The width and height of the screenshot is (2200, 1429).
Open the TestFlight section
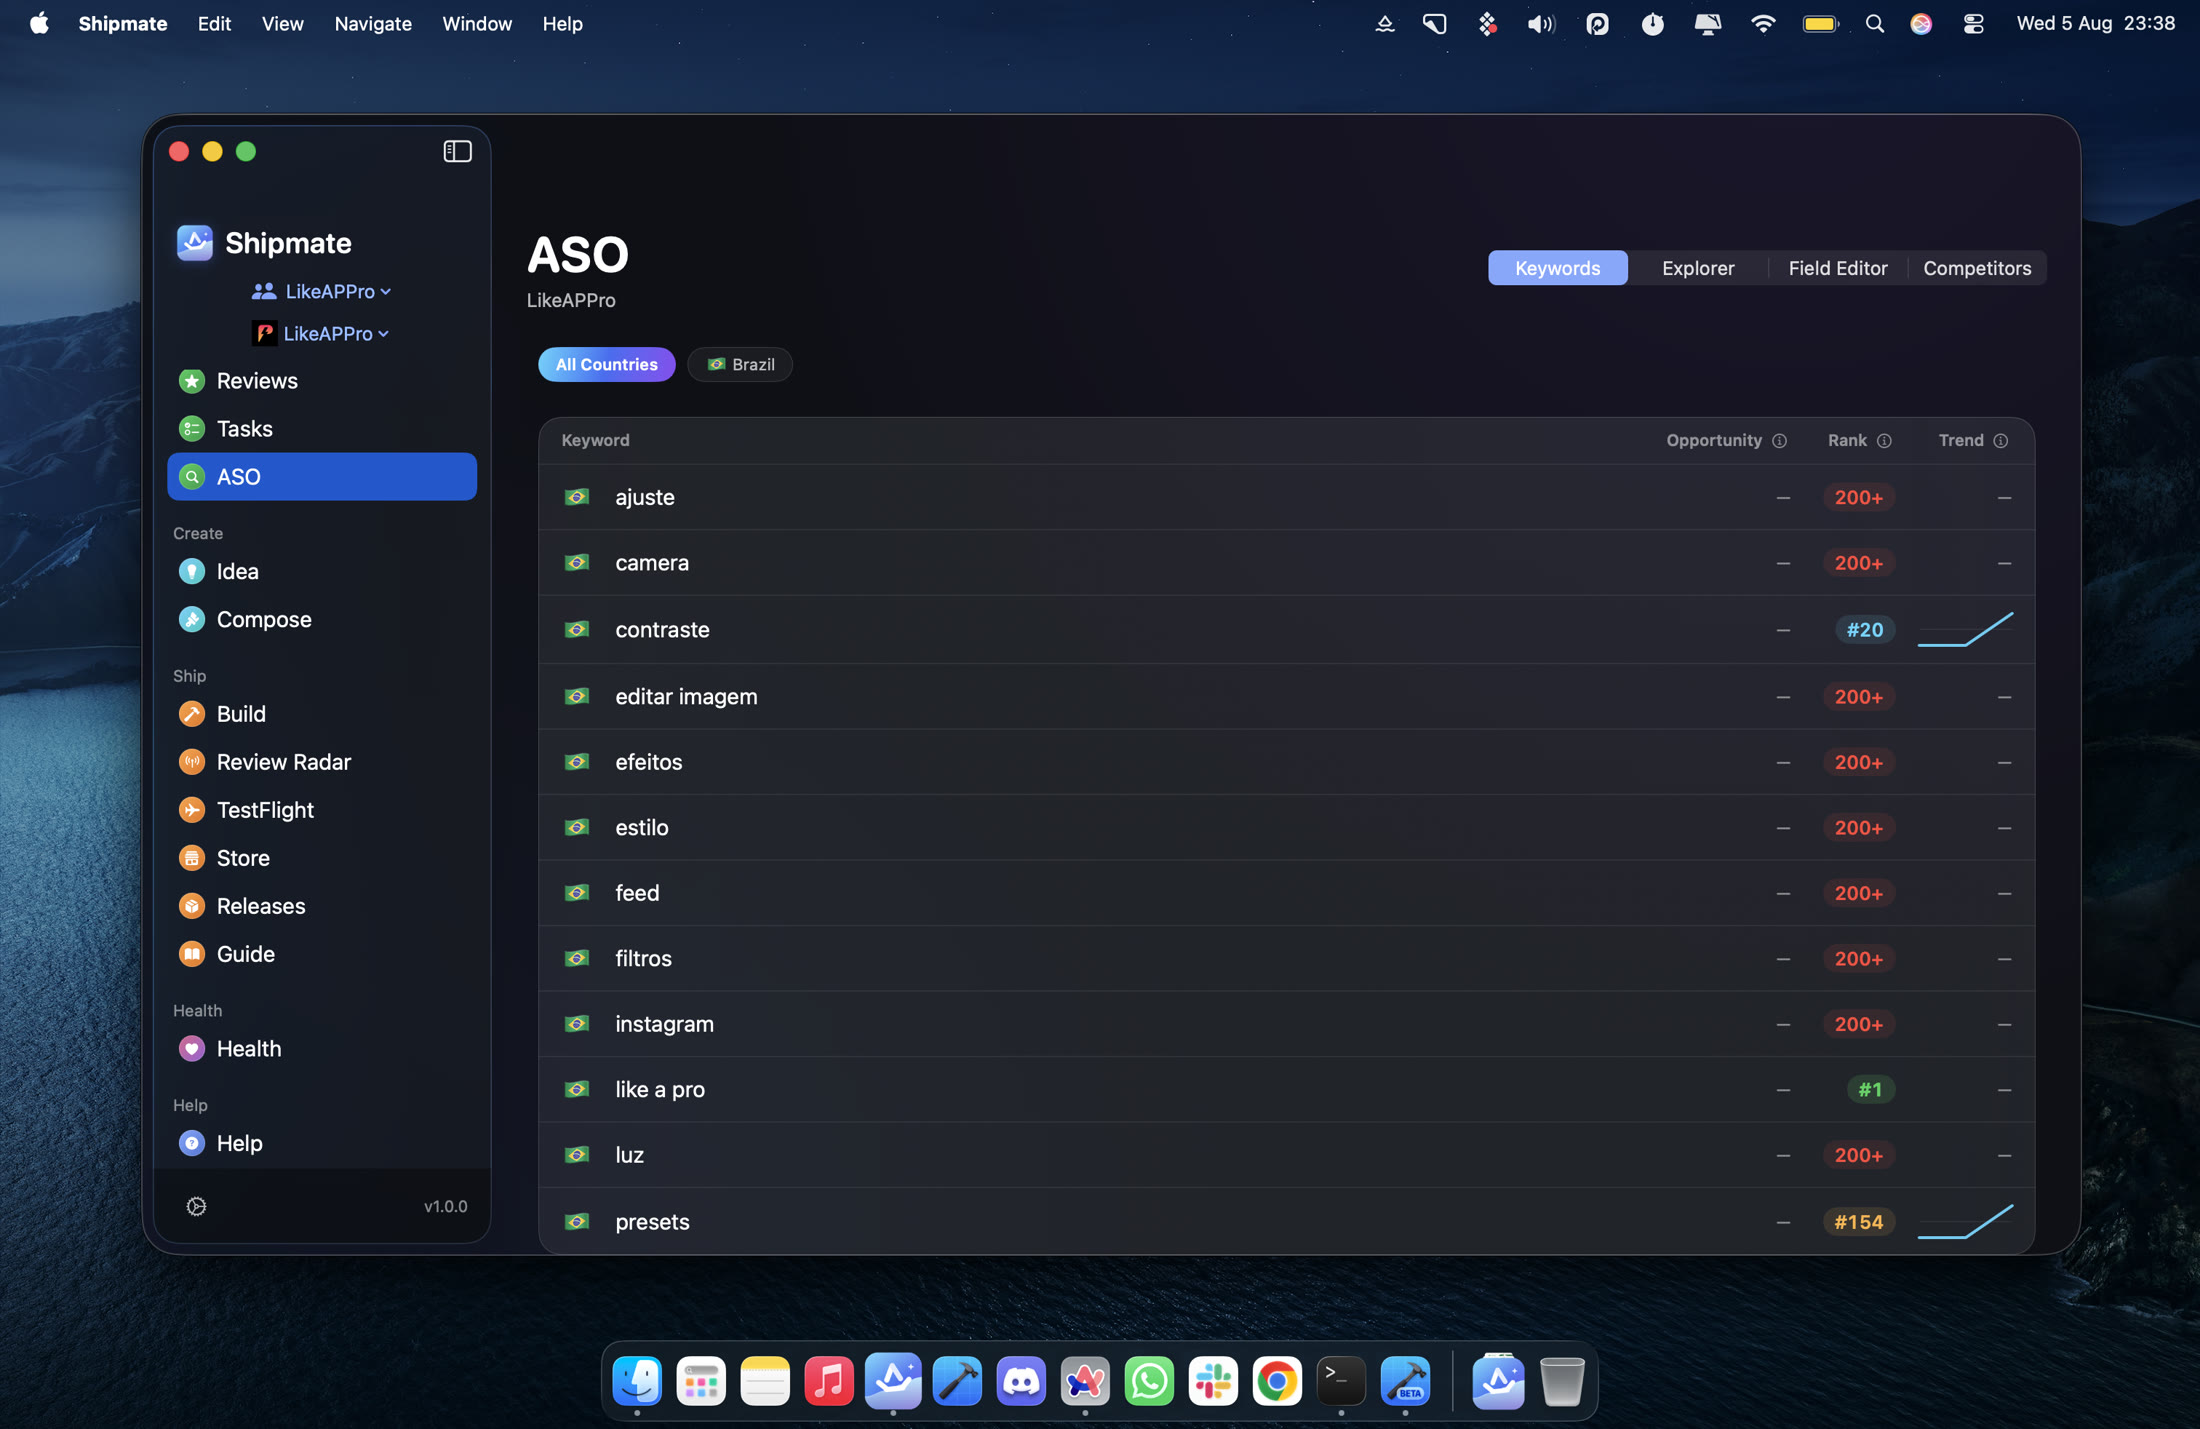pos(321,810)
